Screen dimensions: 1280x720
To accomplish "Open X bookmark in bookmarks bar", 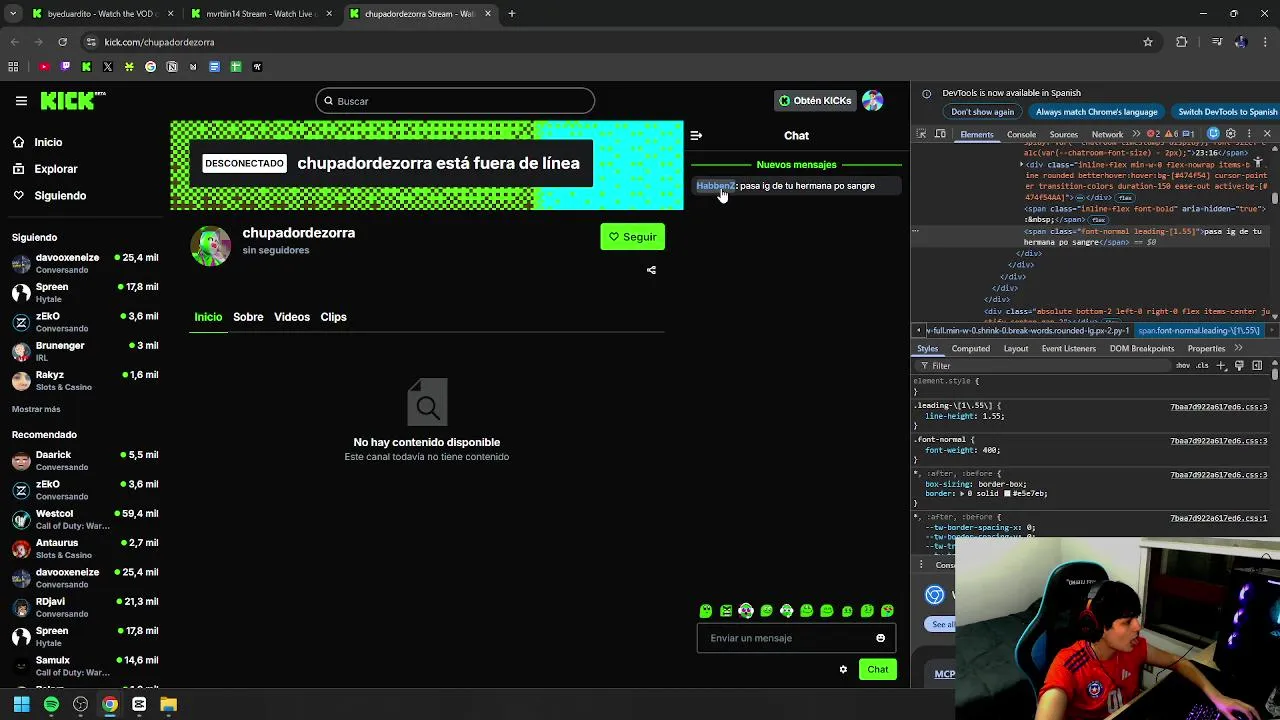I will (108, 67).
